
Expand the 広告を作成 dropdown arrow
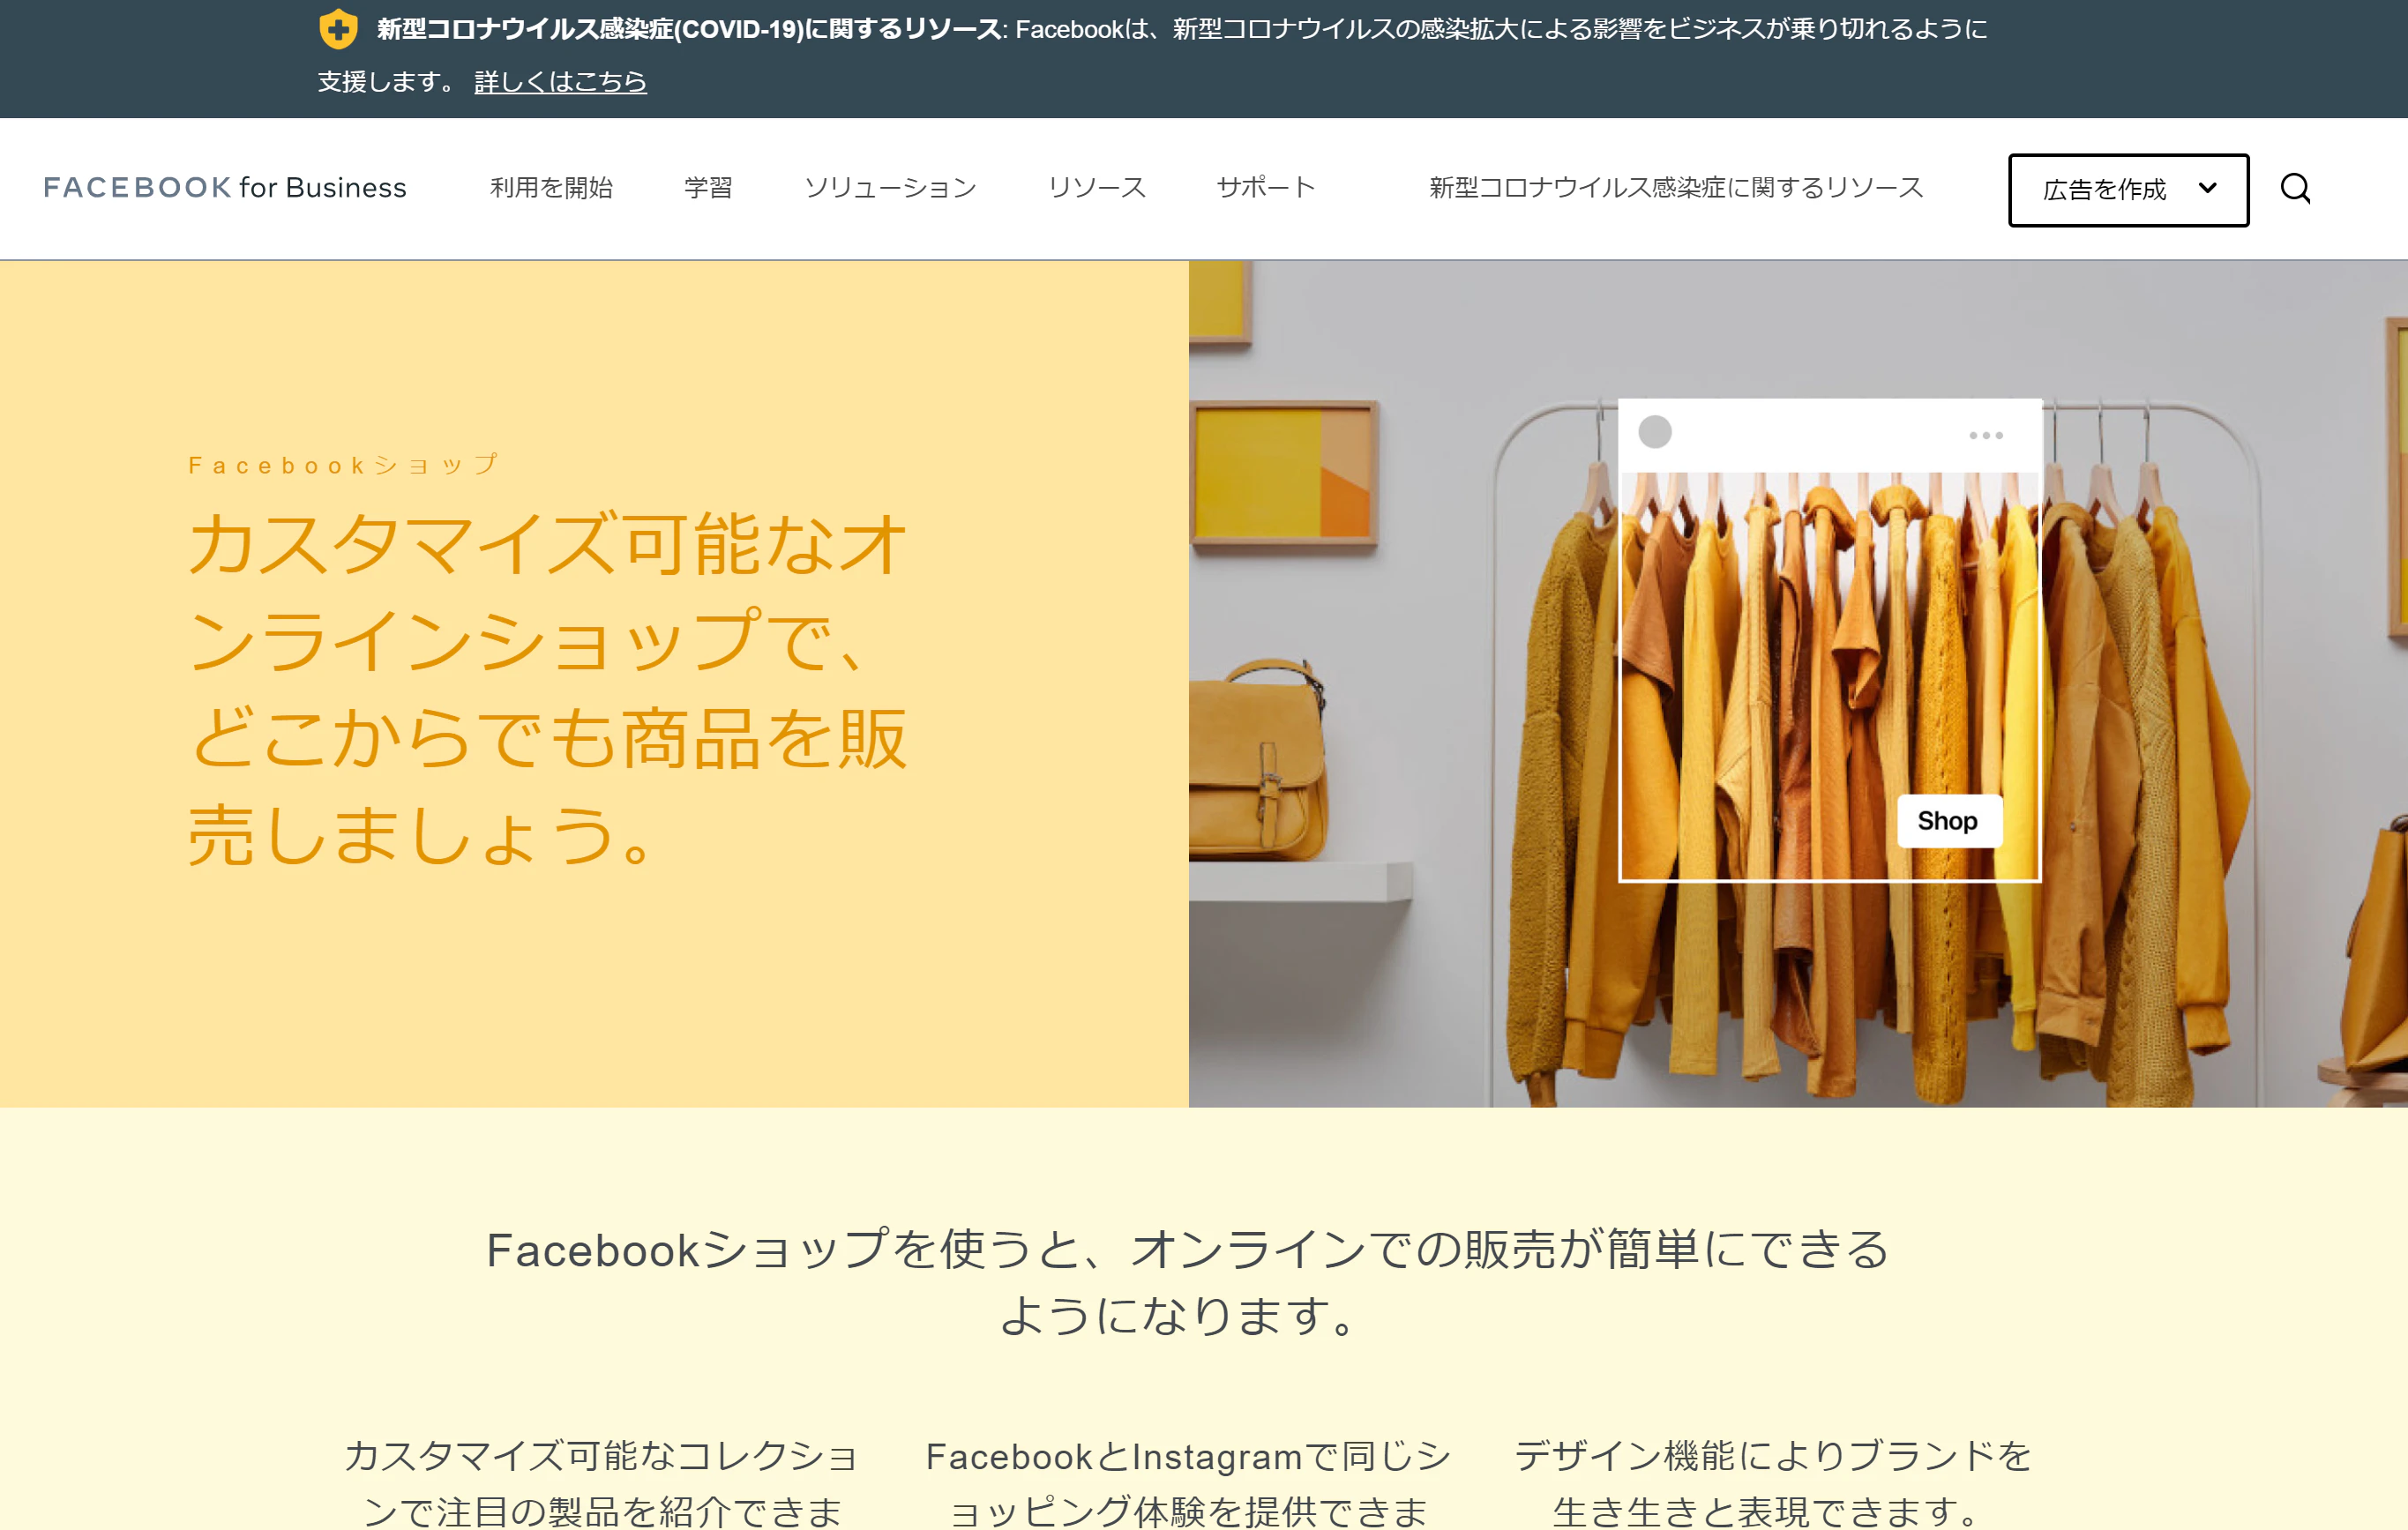(2207, 188)
